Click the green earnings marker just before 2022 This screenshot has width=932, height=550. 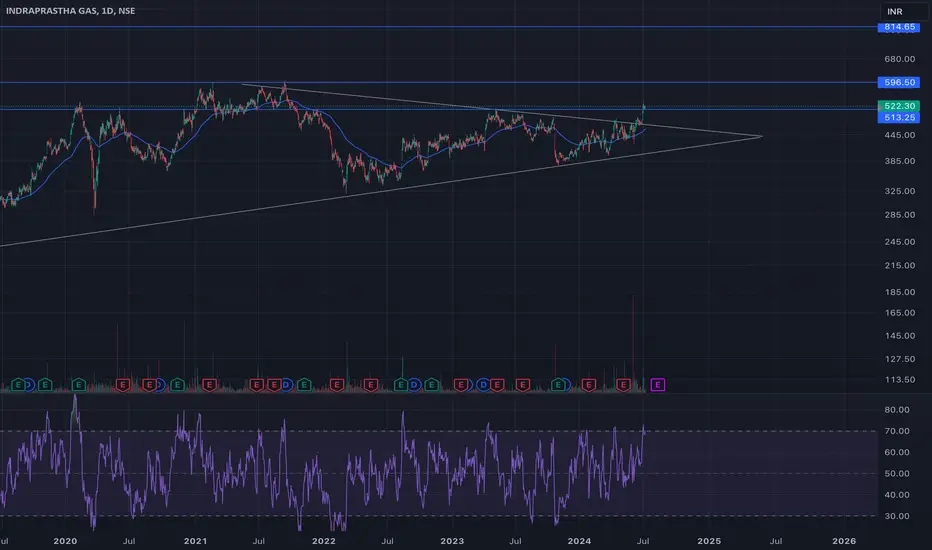point(304,385)
